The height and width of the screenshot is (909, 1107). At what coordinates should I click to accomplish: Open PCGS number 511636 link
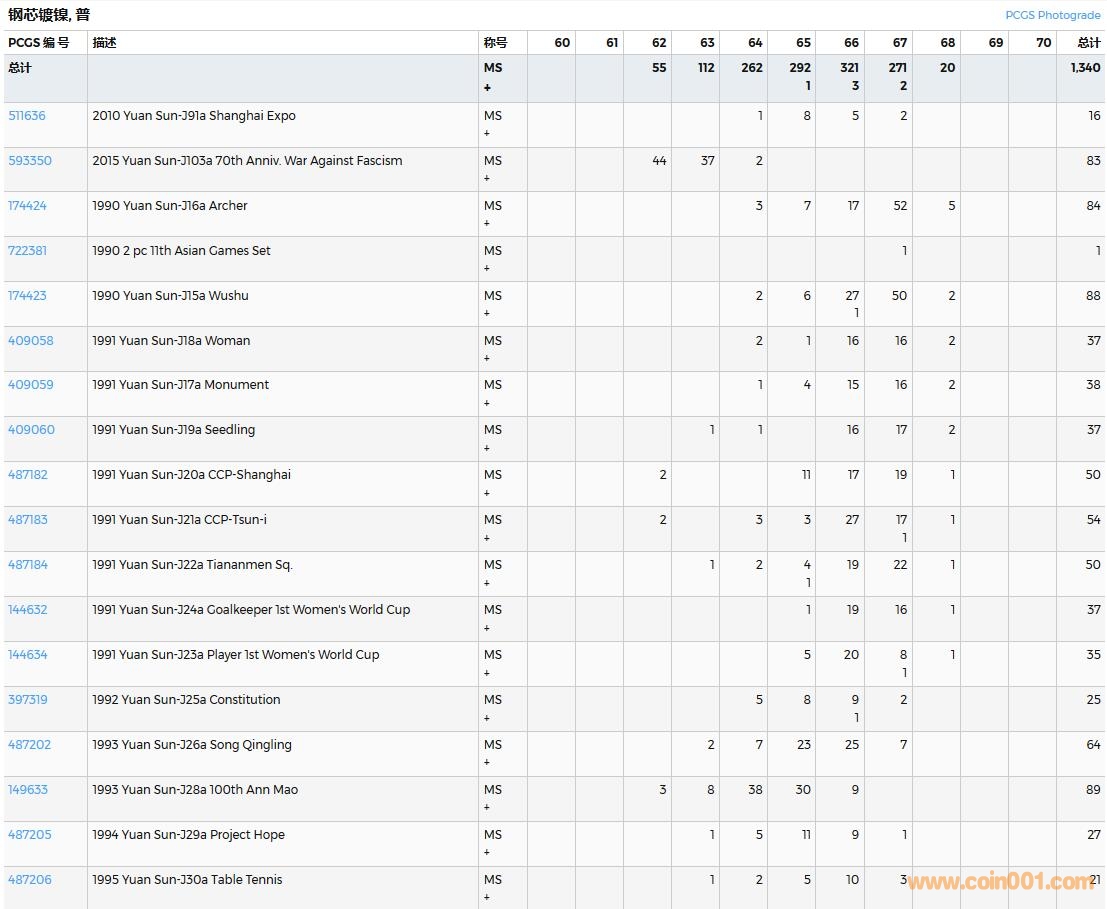tap(27, 116)
